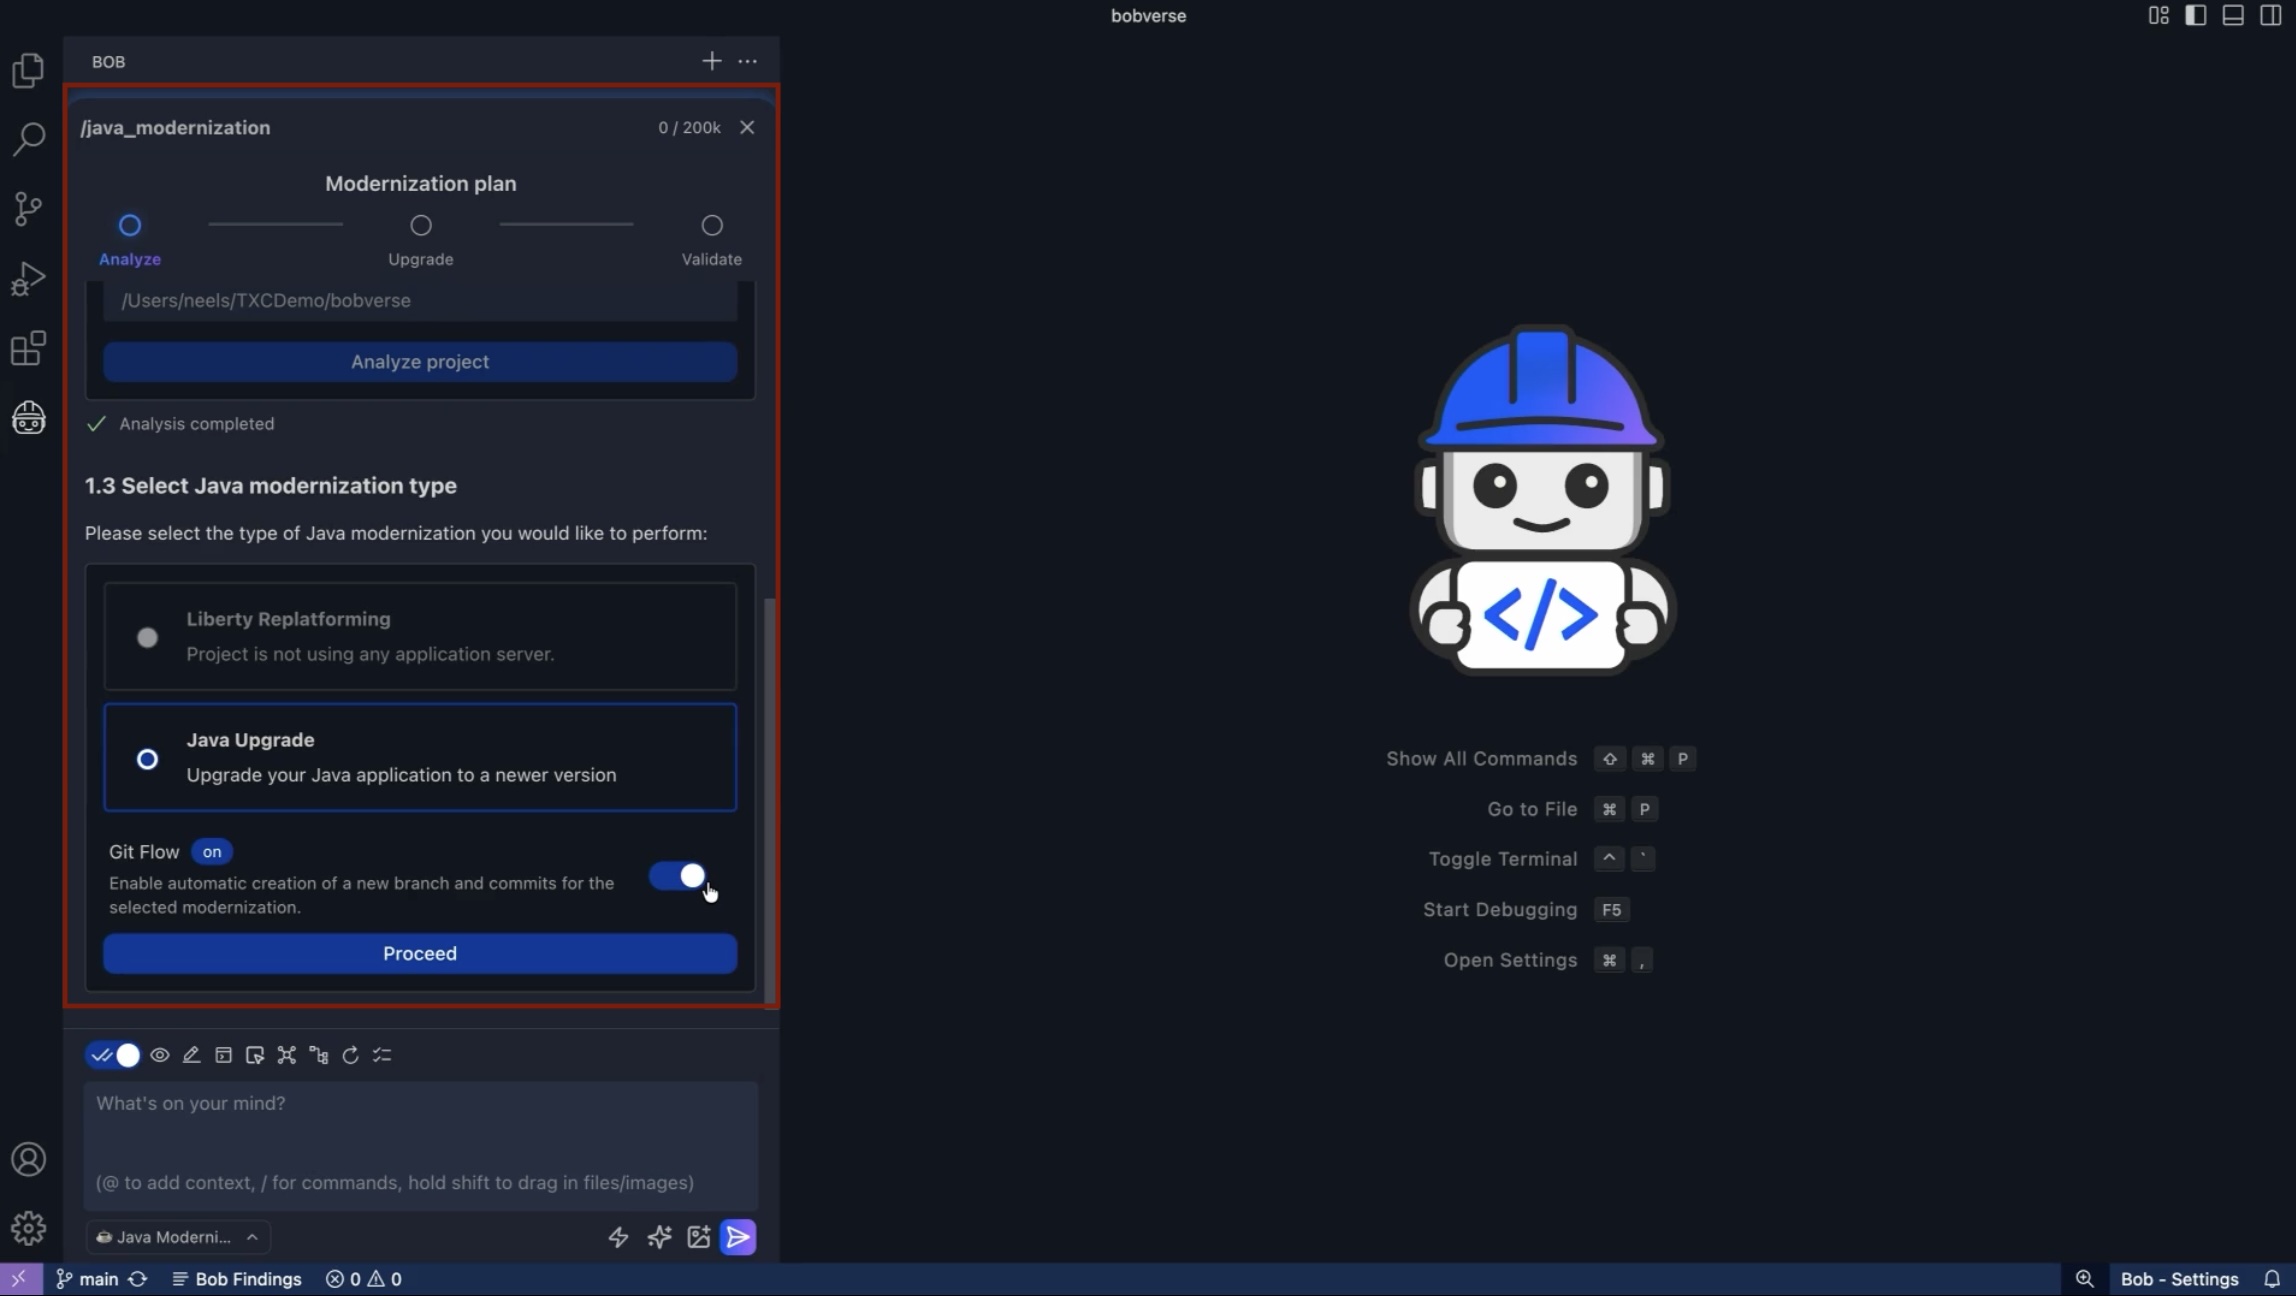This screenshot has width=2296, height=1296.
Task: Open the Extensions view
Action: [x=29, y=349]
